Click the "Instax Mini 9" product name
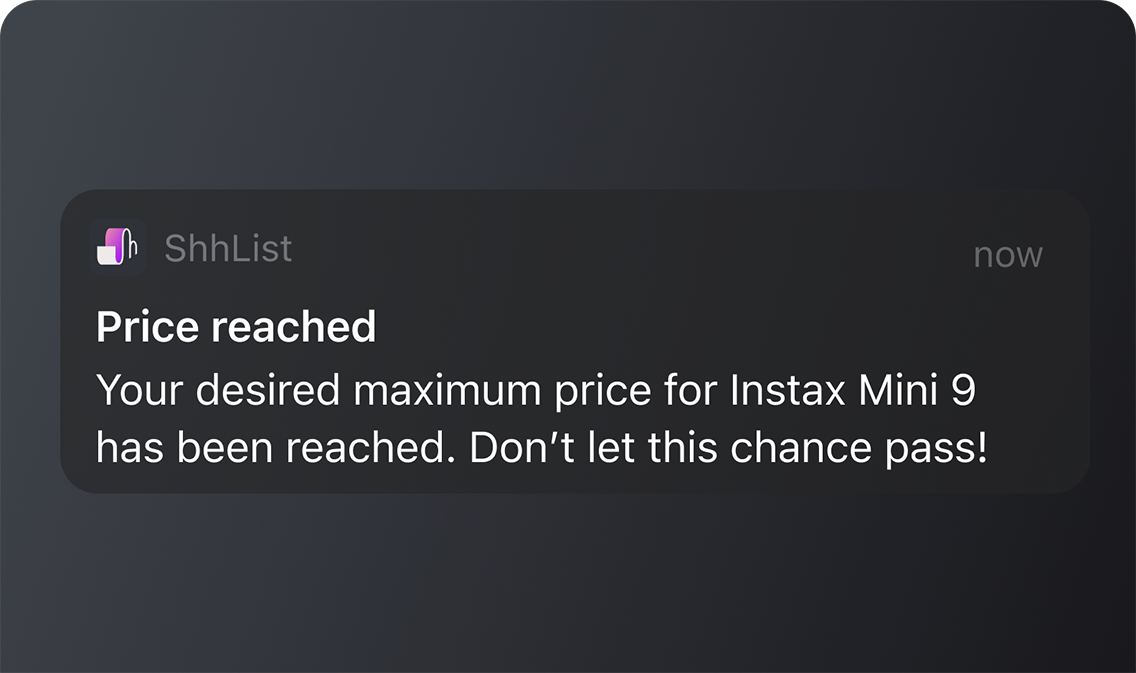The width and height of the screenshot is (1136, 673). coord(853,390)
